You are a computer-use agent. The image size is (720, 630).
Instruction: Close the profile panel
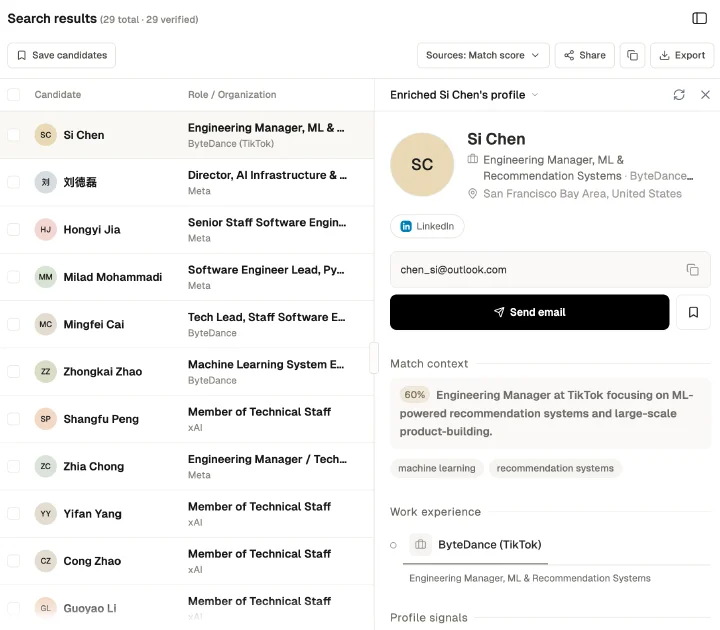click(x=705, y=95)
